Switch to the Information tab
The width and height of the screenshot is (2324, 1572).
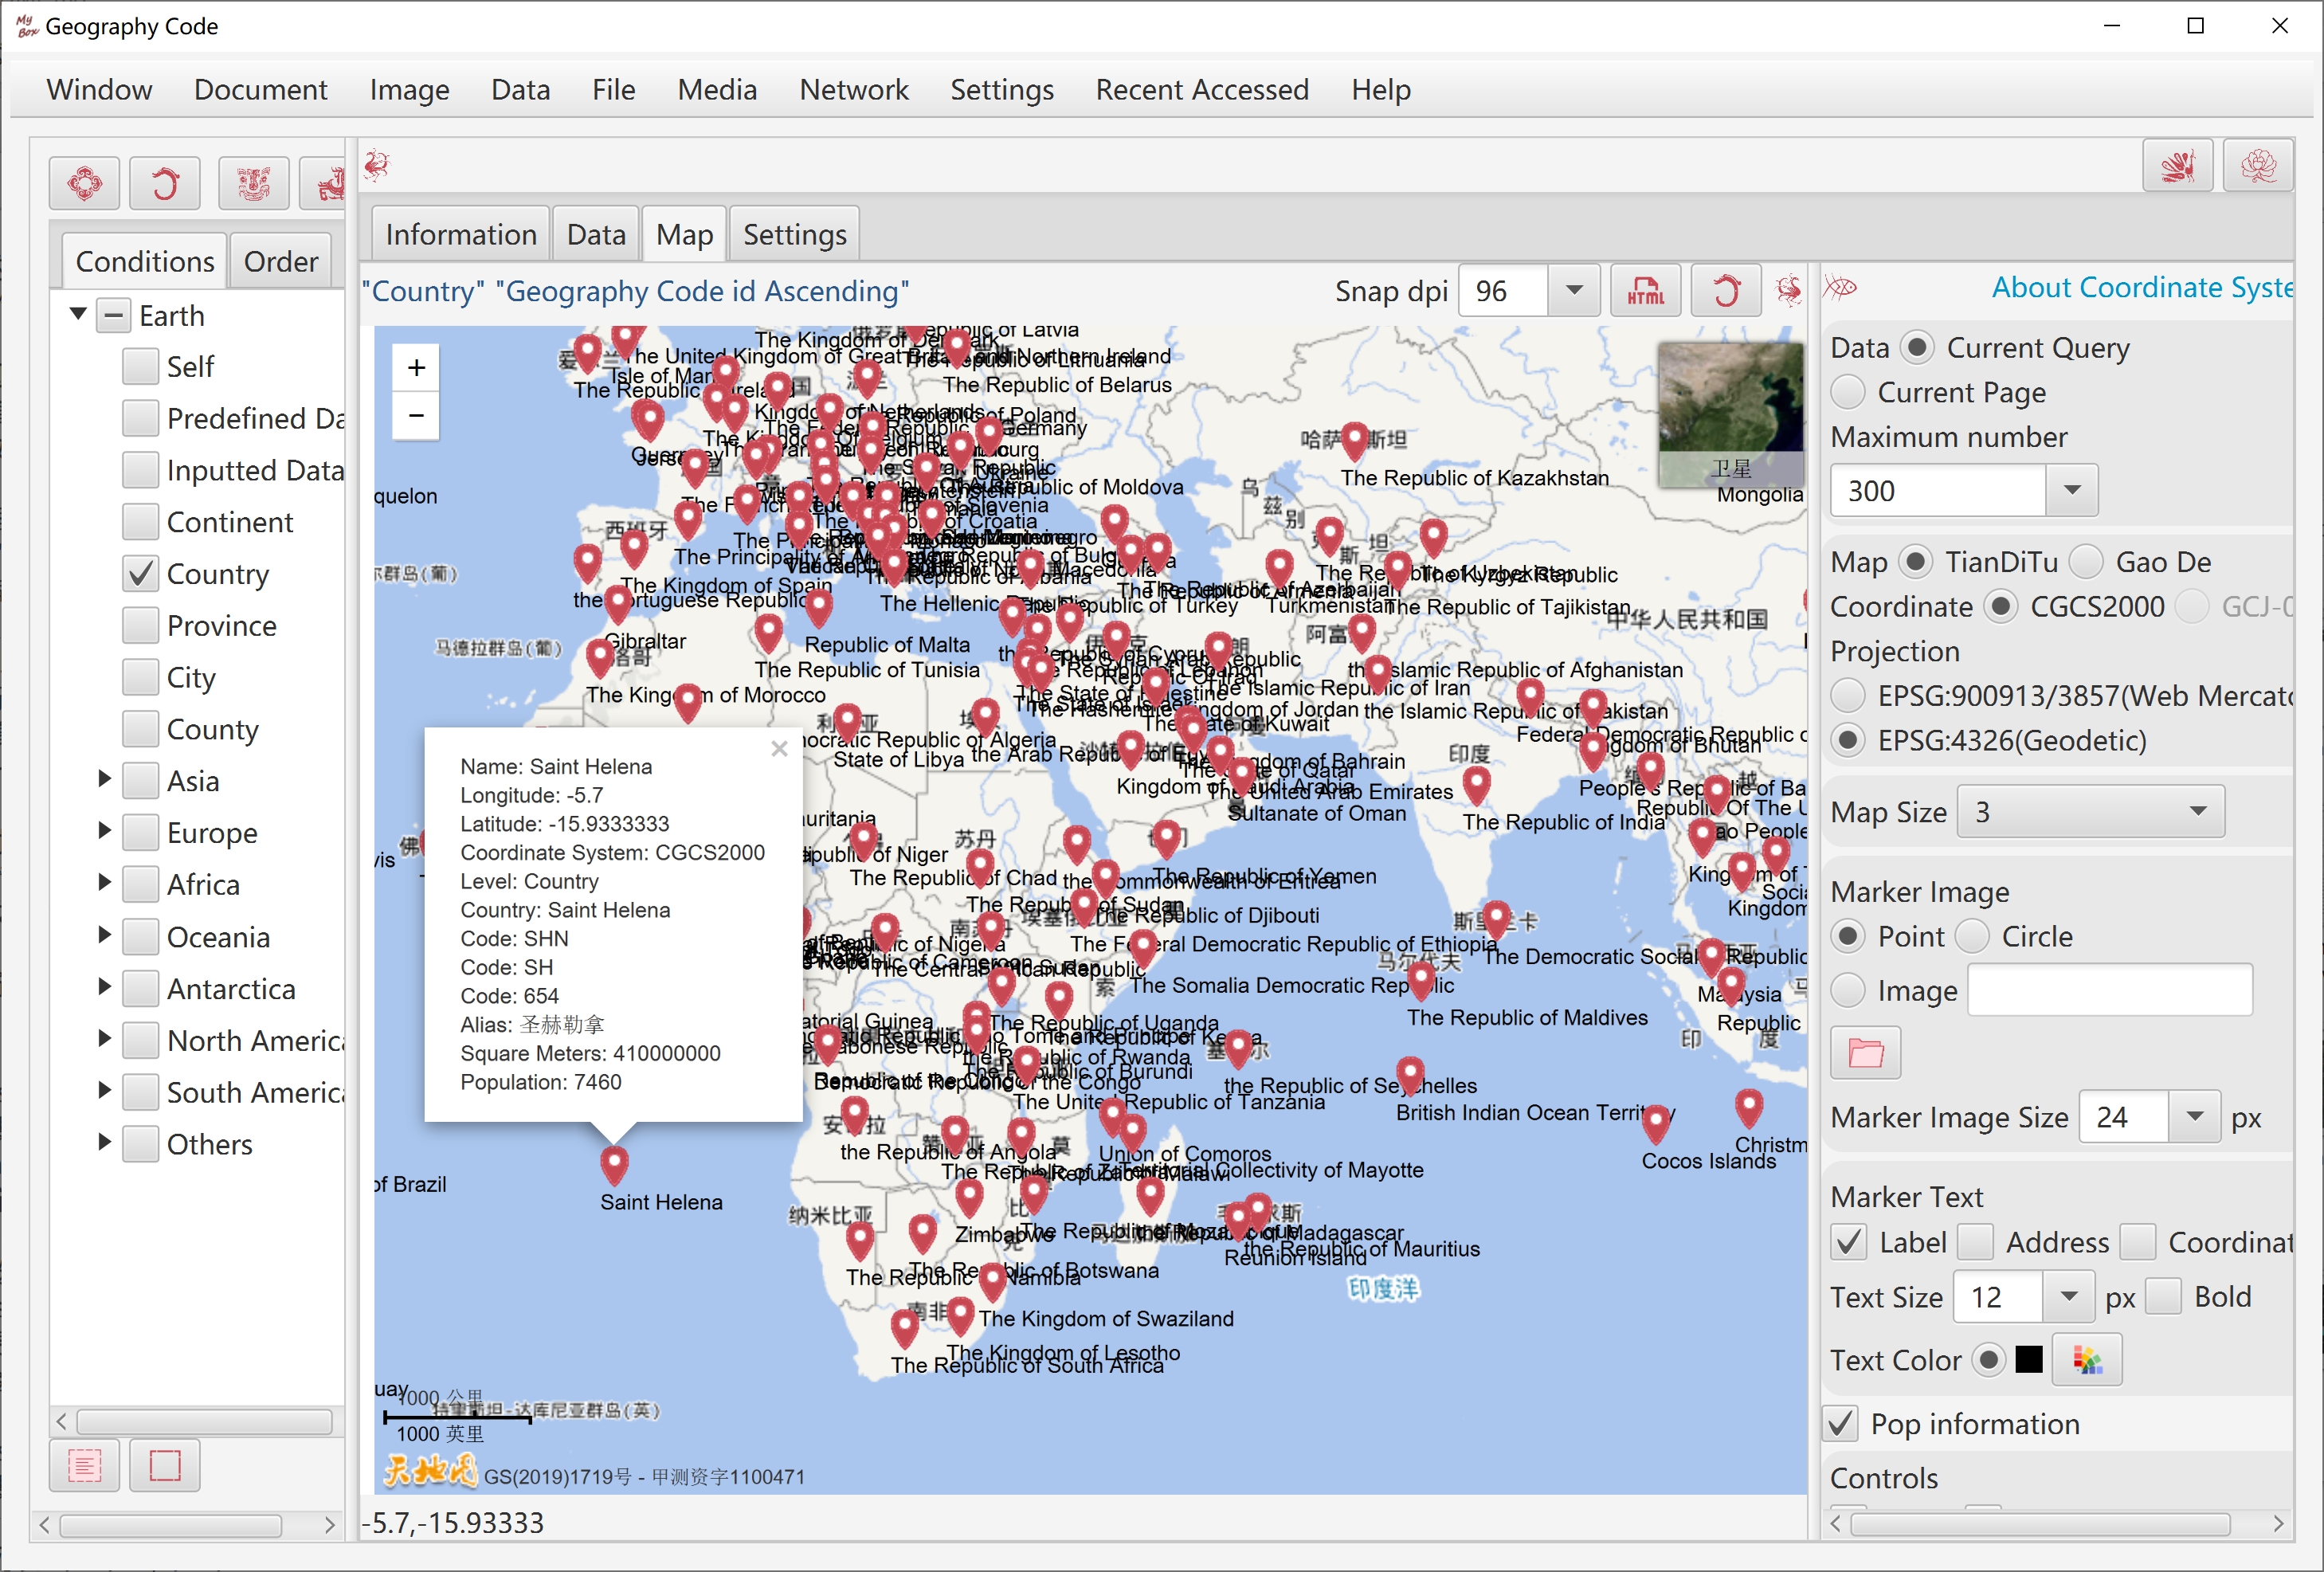(461, 235)
